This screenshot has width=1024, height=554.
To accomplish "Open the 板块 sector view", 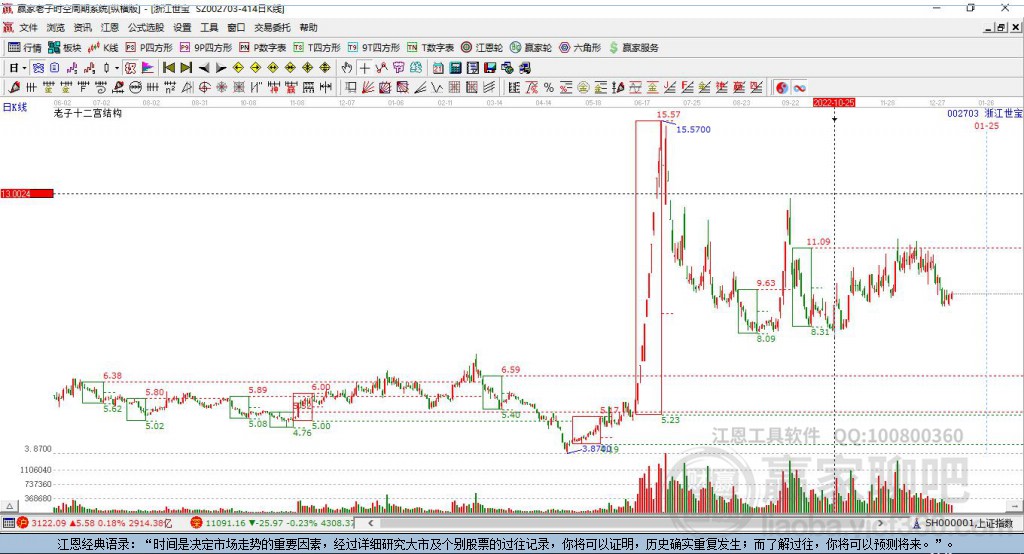I will click(65, 48).
